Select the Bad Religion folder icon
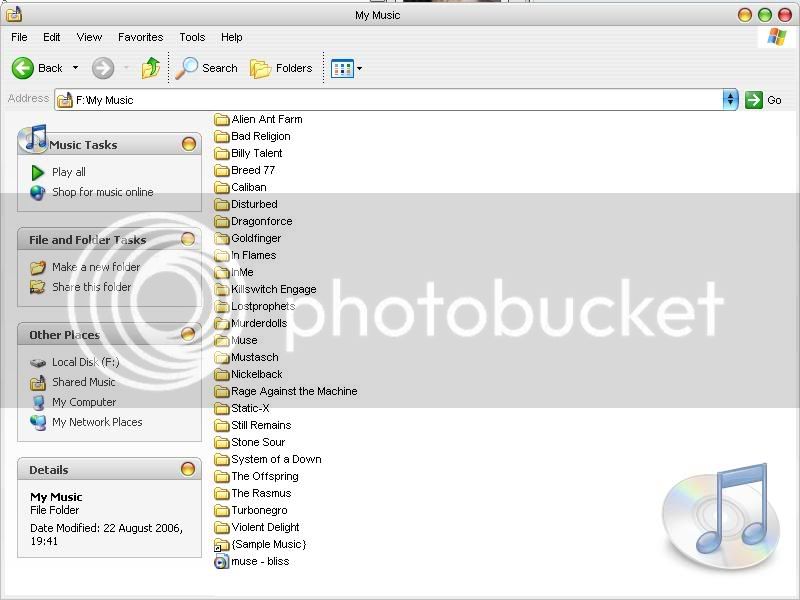 point(221,137)
